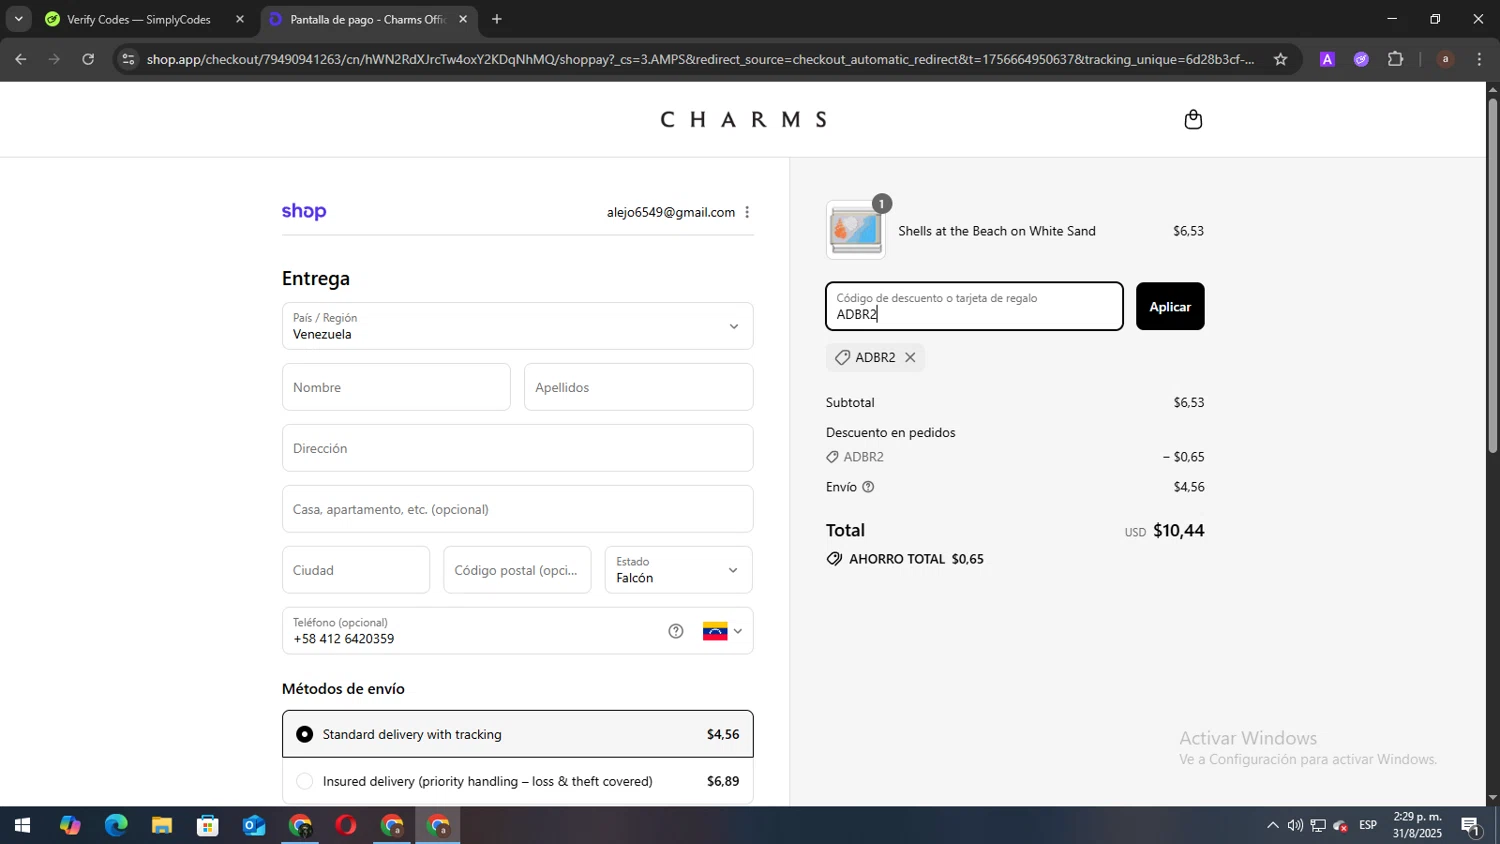Focus the Nombre input field
The height and width of the screenshot is (844, 1500).
(396, 387)
